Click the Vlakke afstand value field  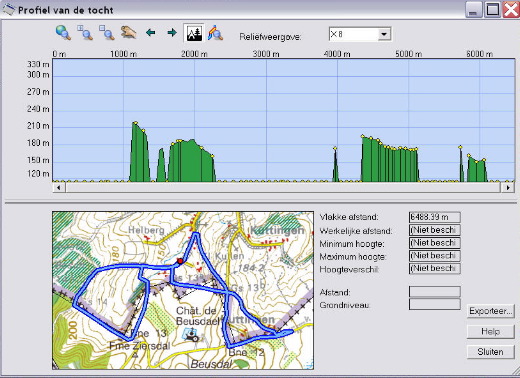coord(435,217)
